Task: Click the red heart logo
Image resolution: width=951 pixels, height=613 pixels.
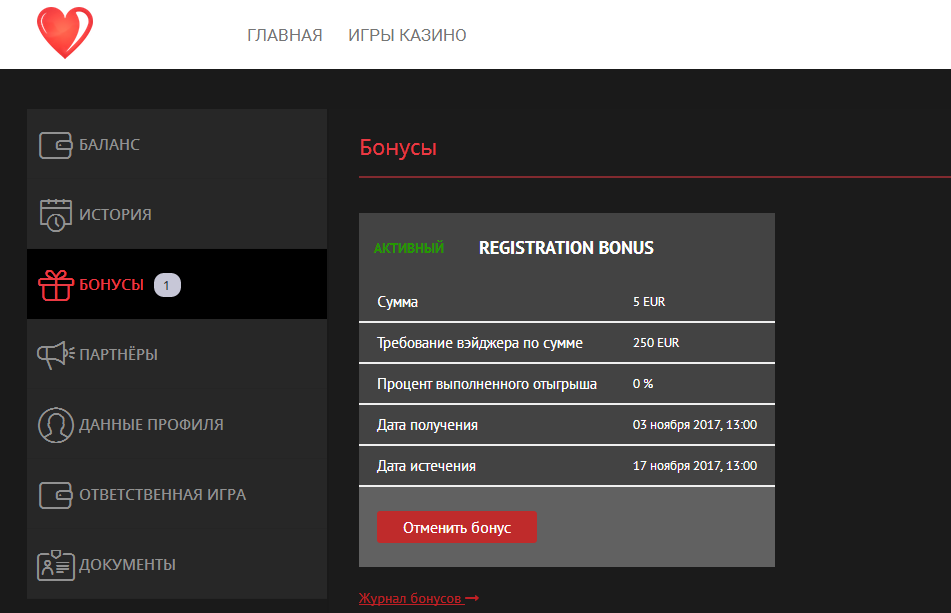Action: [x=64, y=32]
